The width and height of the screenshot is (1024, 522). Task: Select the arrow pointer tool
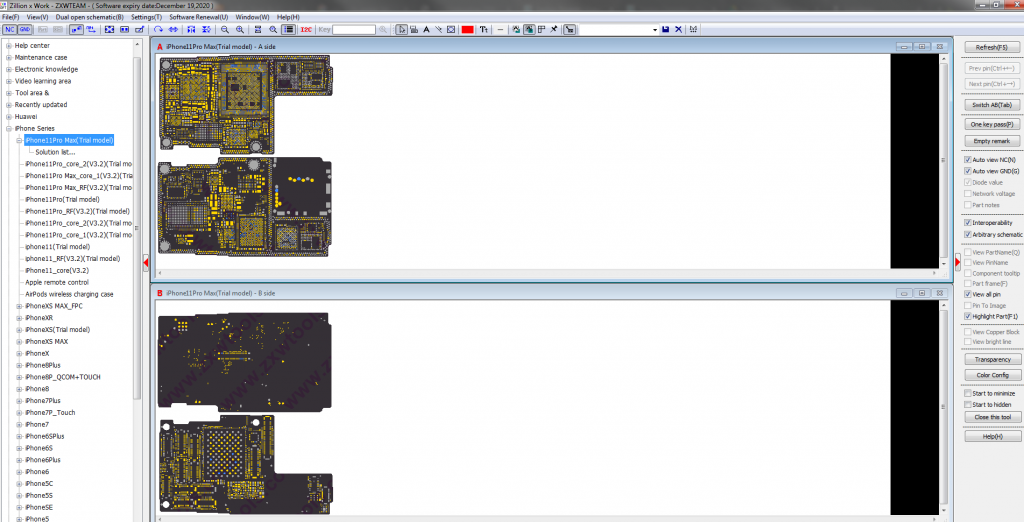click(401, 30)
